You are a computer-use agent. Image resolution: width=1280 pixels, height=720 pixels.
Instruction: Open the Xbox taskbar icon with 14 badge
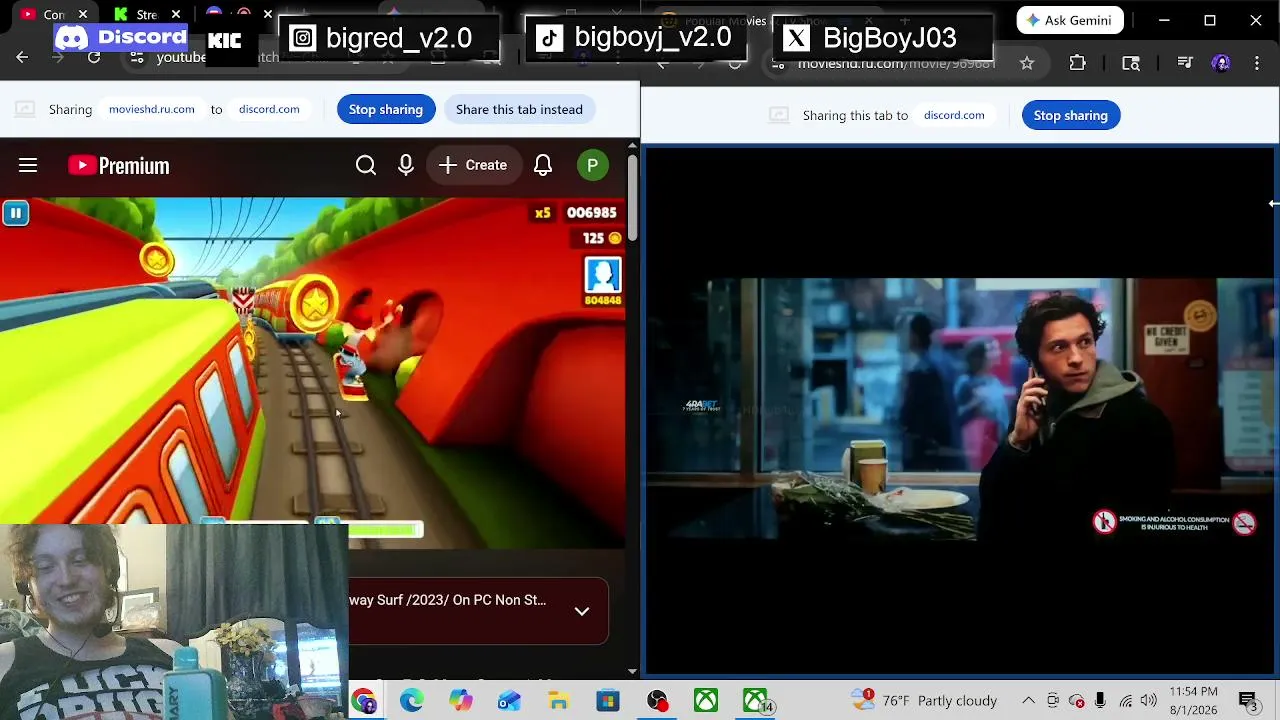click(x=756, y=701)
